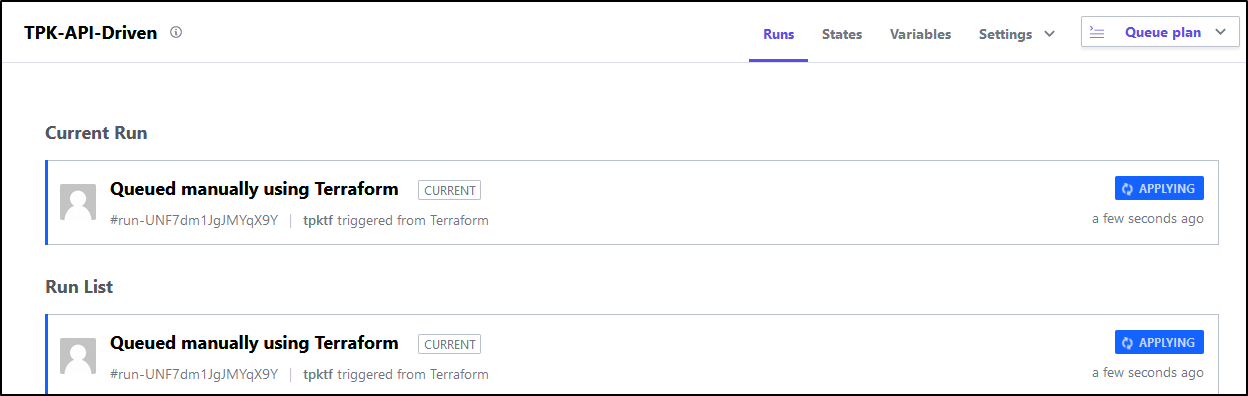Click the run ID in Run List entry
This screenshot has width=1248, height=396.
194,374
